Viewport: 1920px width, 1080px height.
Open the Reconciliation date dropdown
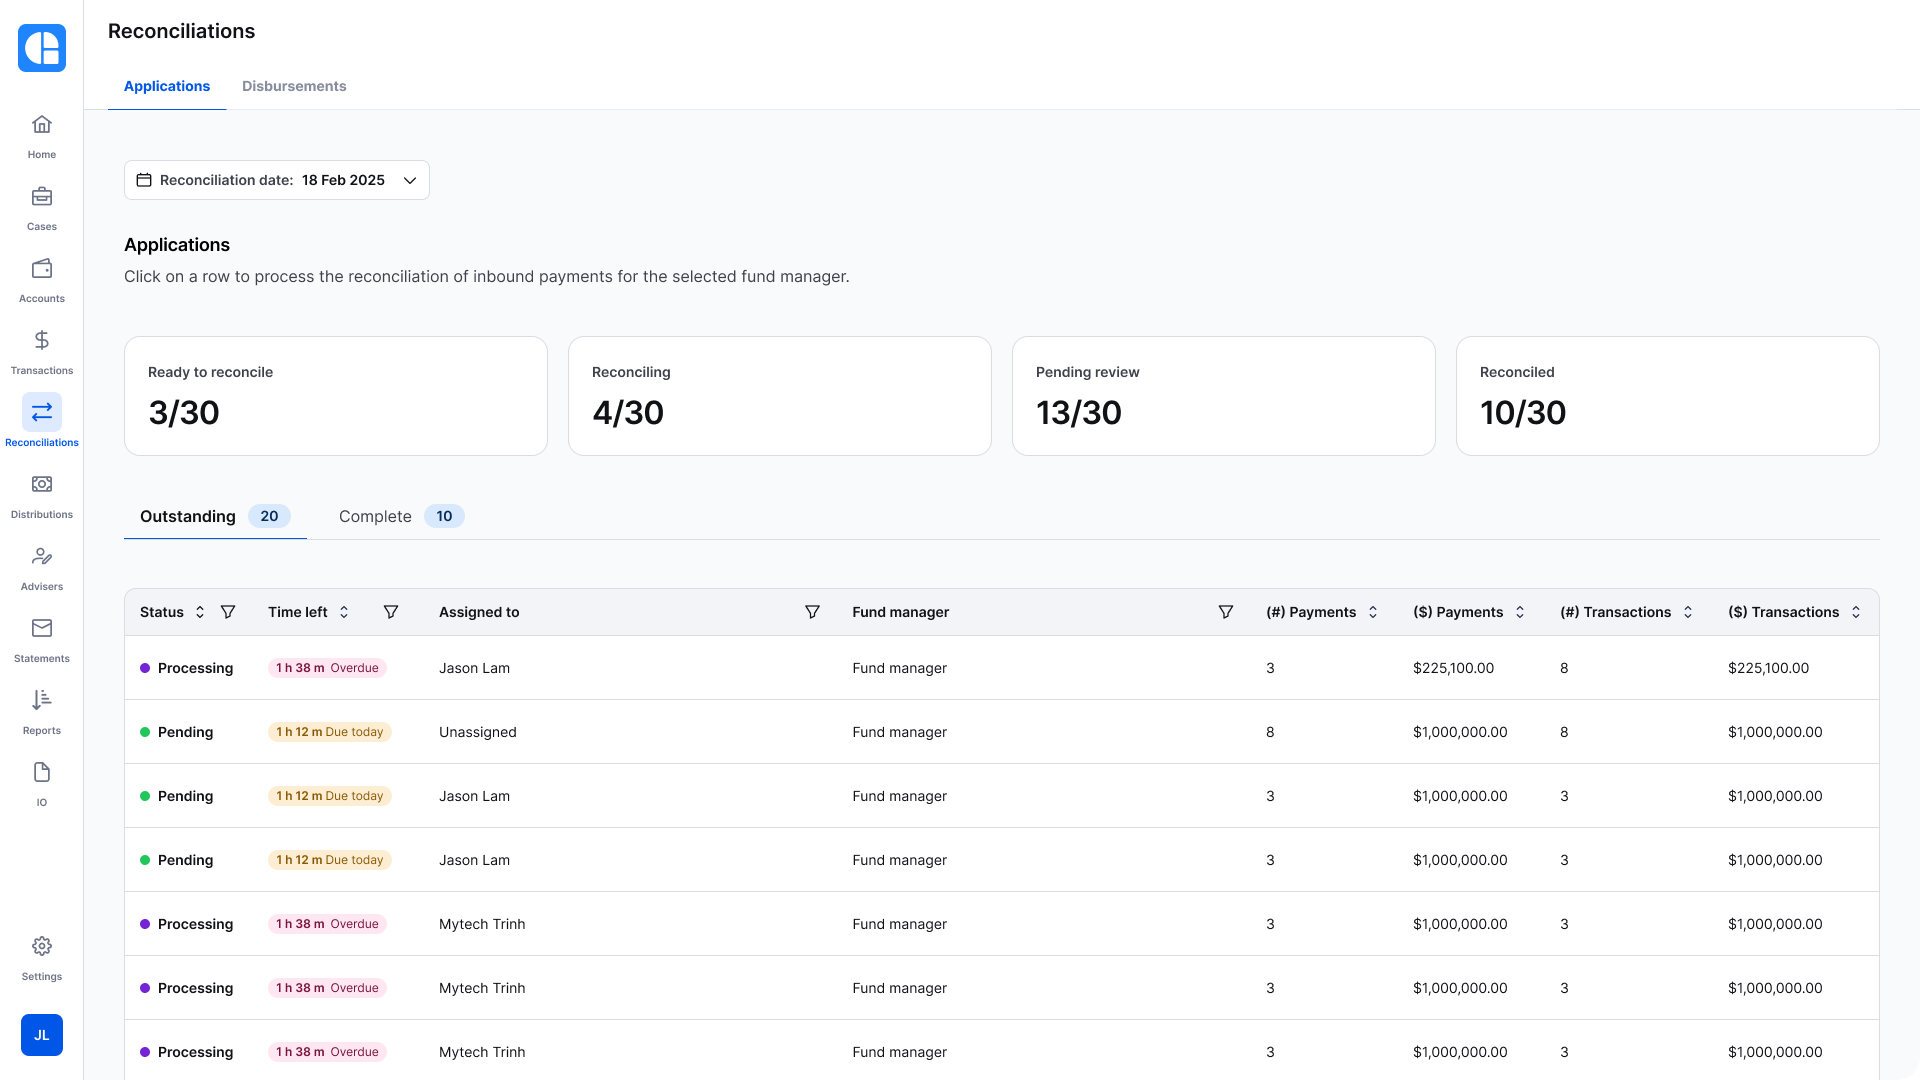(x=277, y=180)
